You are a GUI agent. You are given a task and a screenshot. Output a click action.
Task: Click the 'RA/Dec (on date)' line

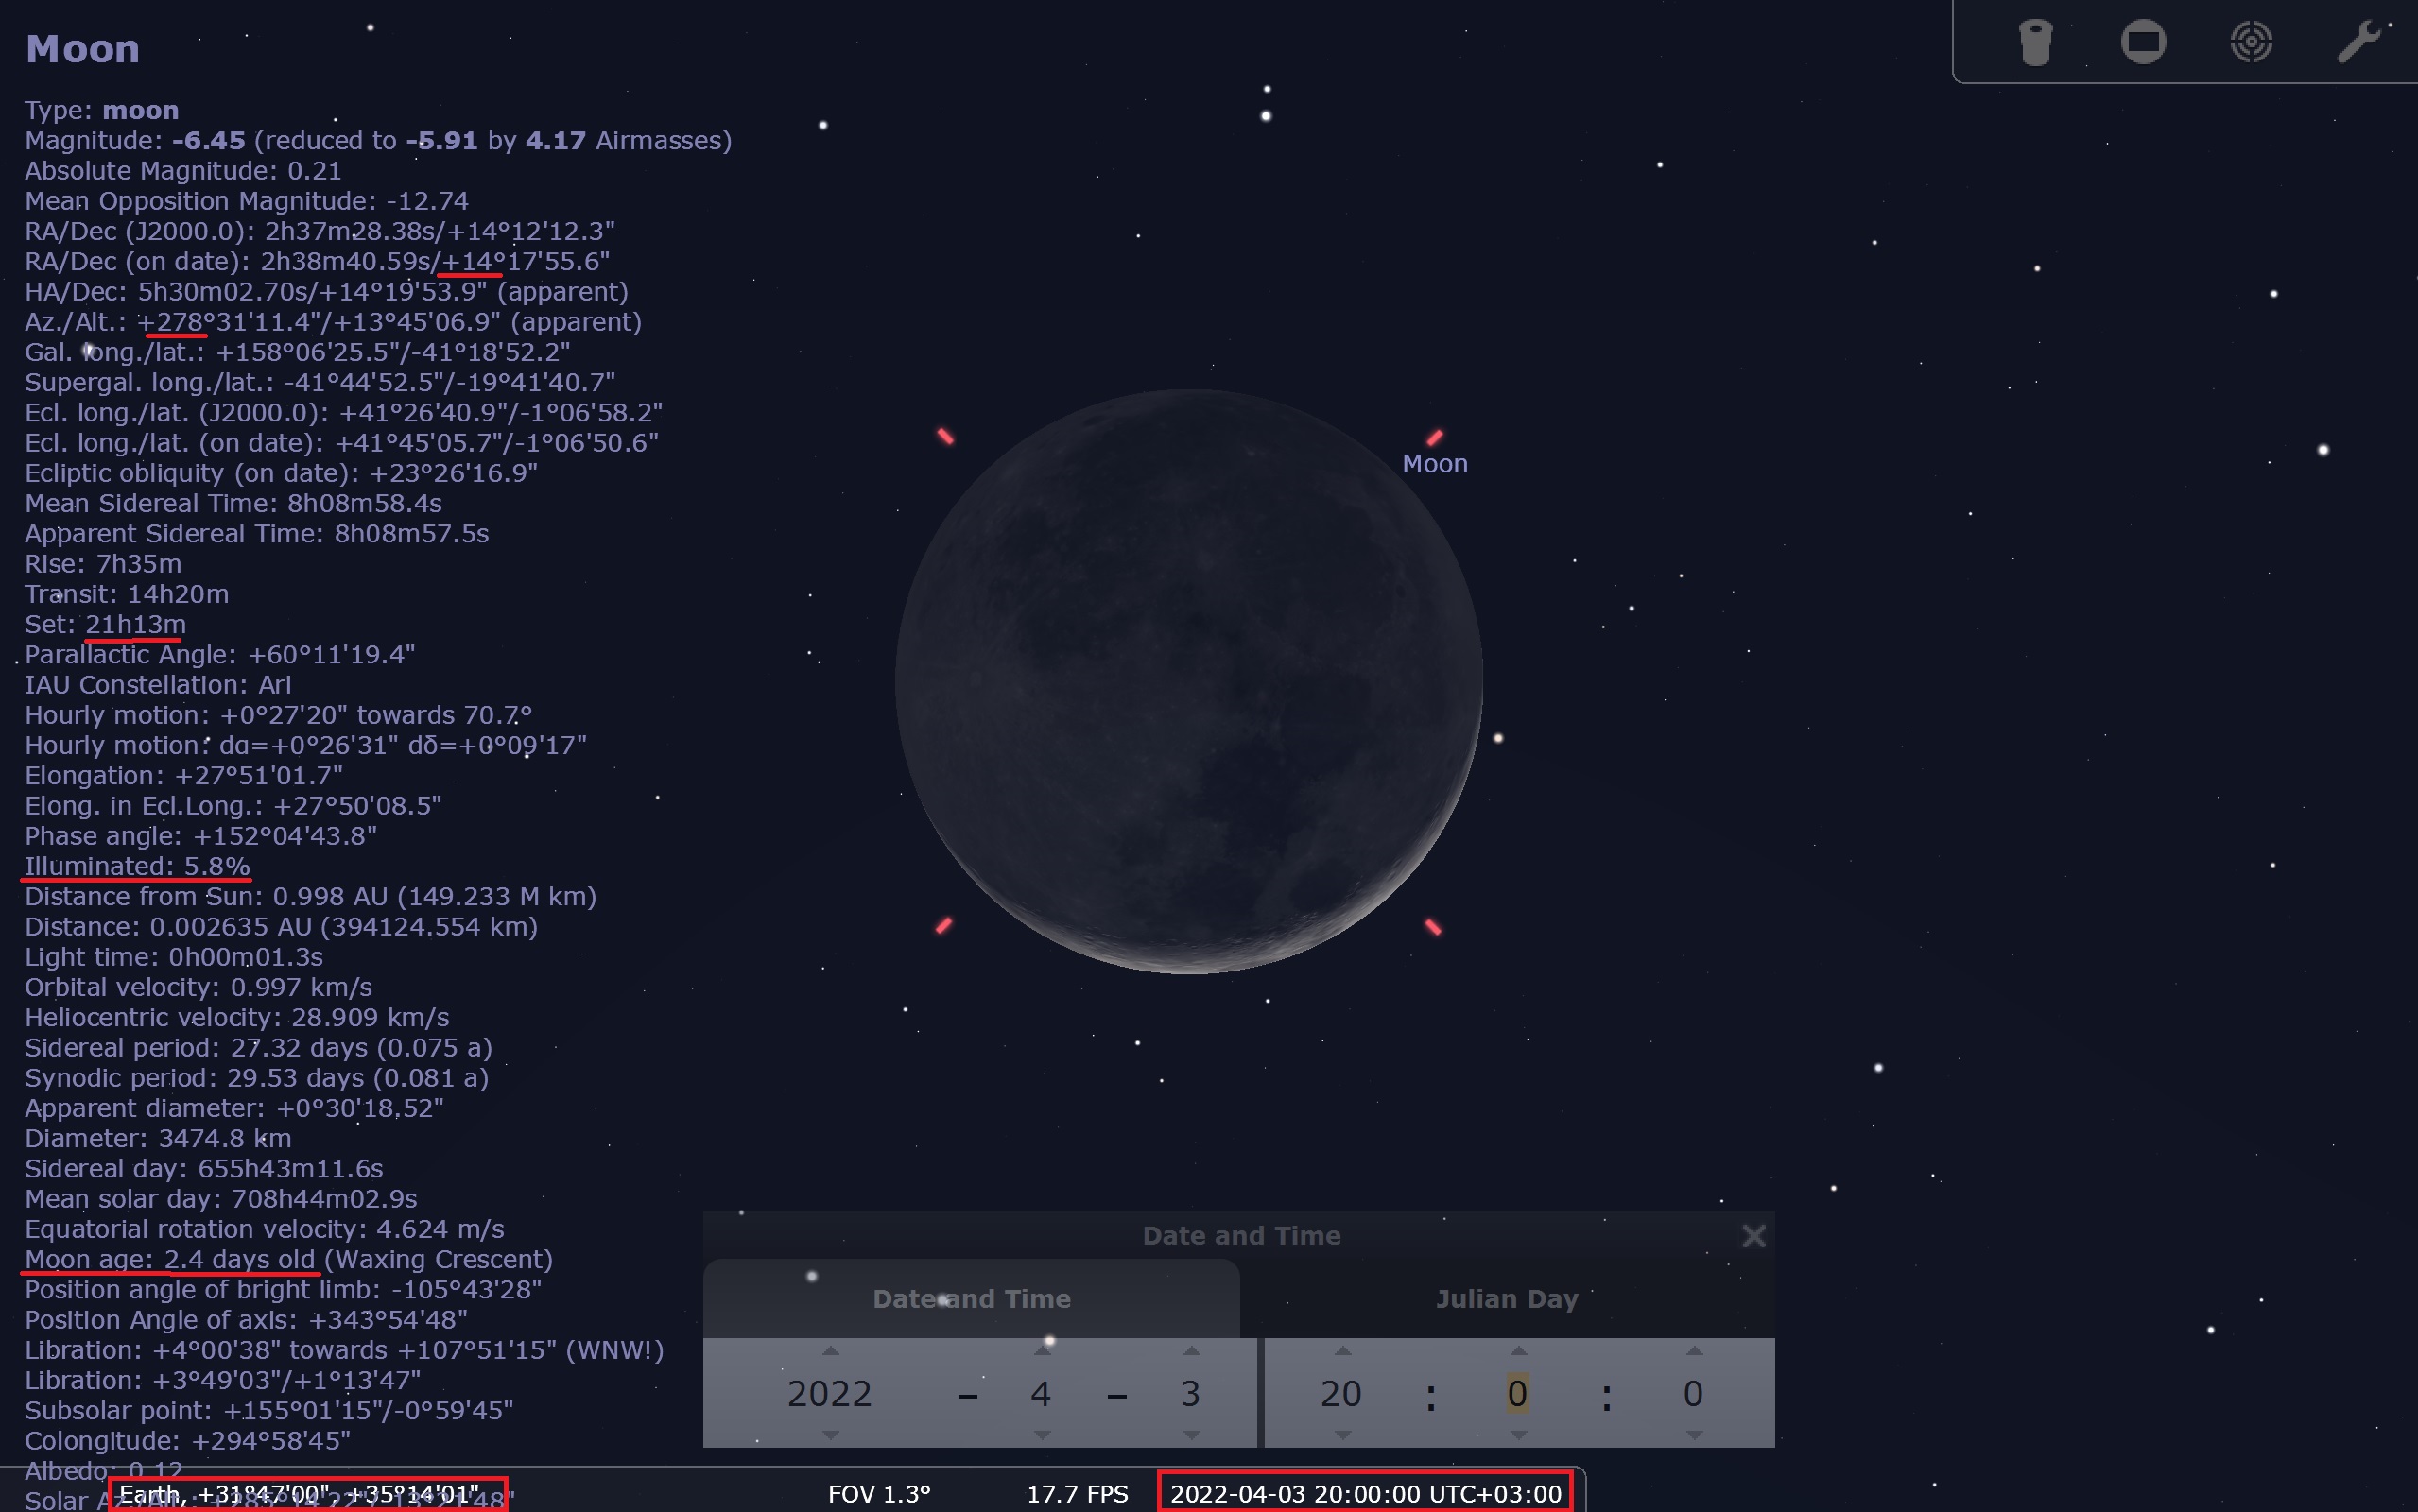pos(318,261)
